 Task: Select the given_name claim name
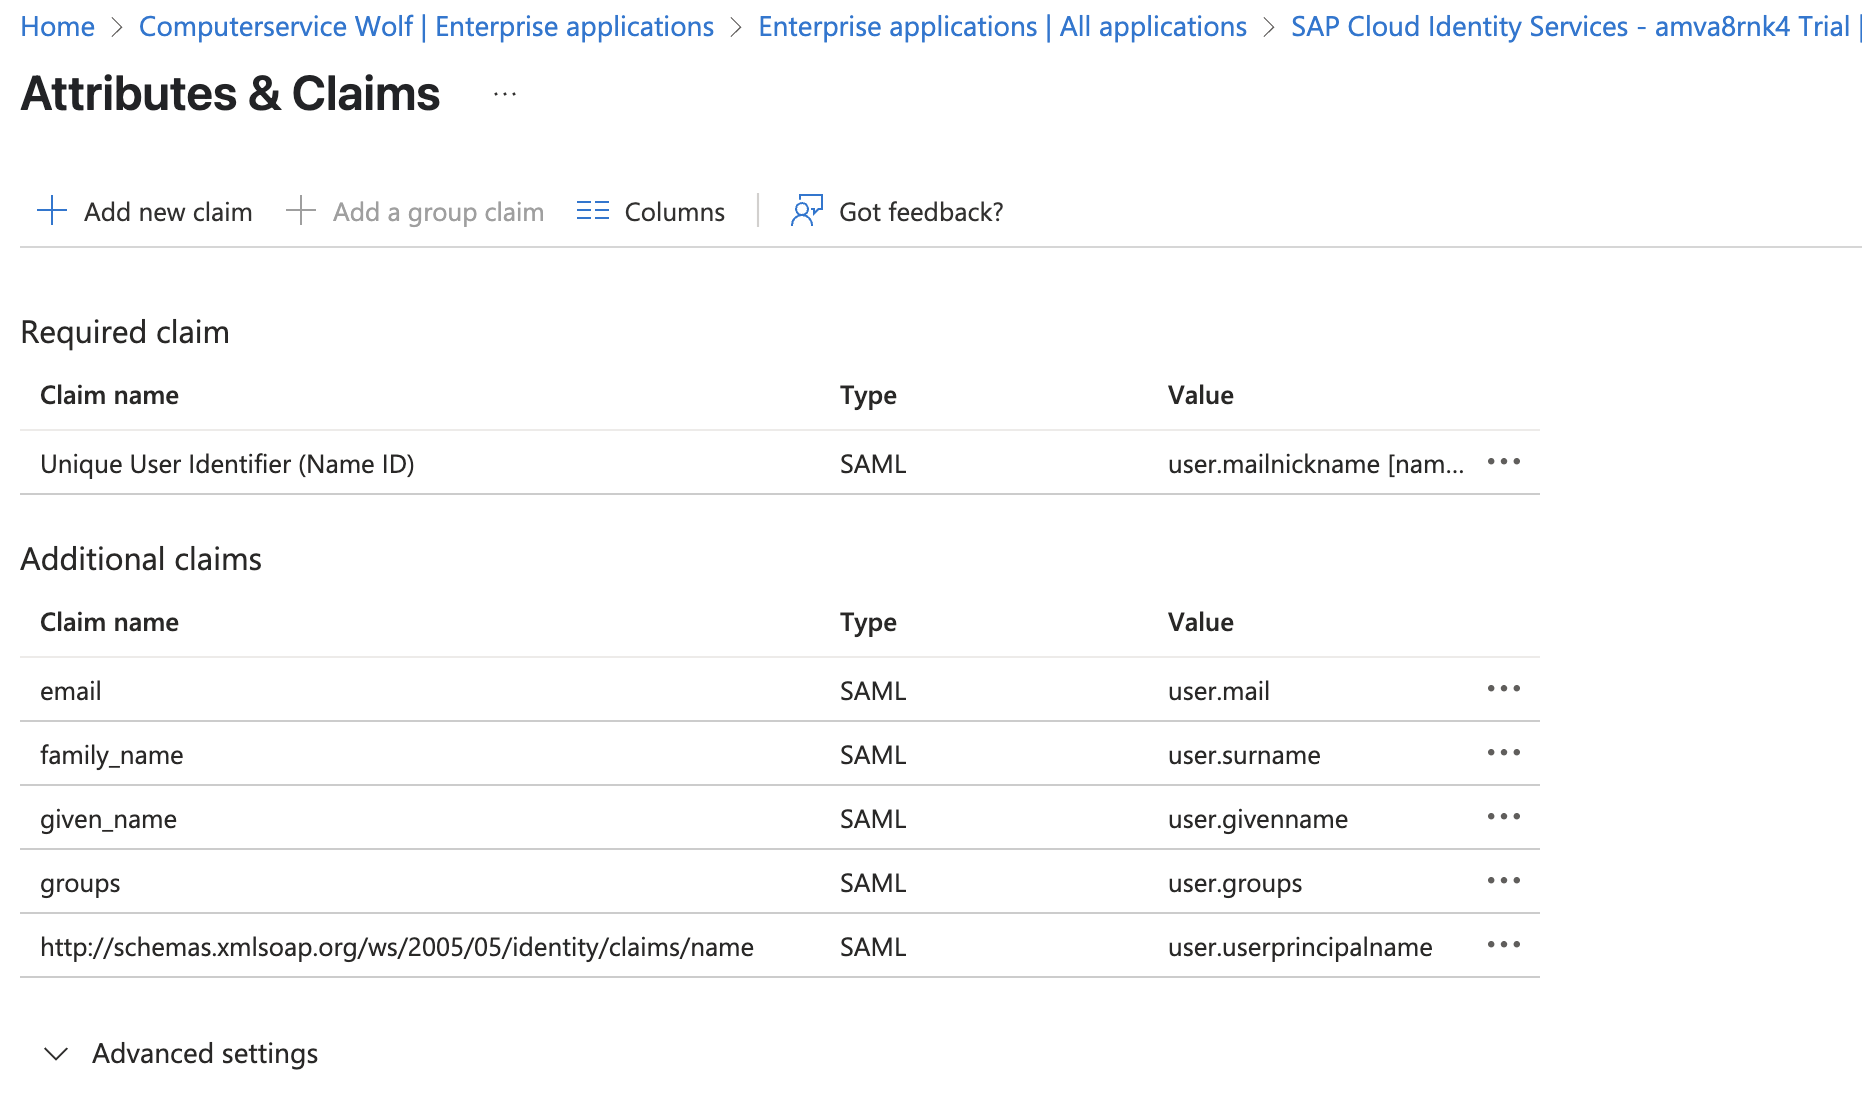[x=108, y=819]
